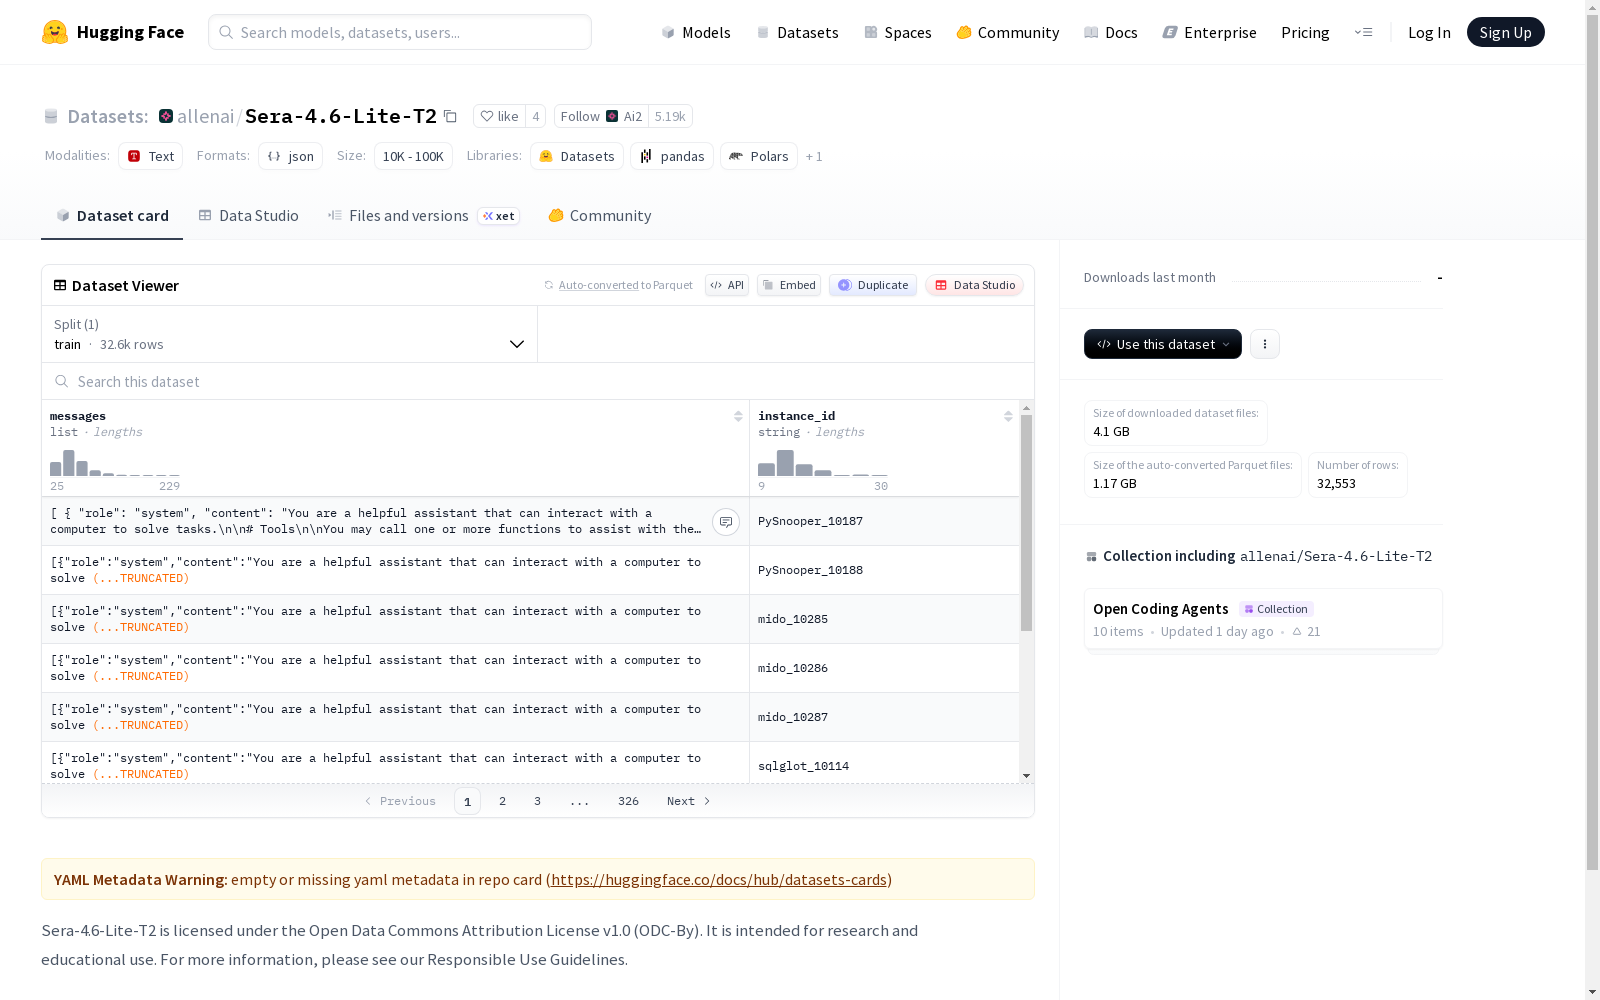1600x1000 pixels.
Task: Sort the messages column via its sort arrows
Action: click(x=738, y=416)
